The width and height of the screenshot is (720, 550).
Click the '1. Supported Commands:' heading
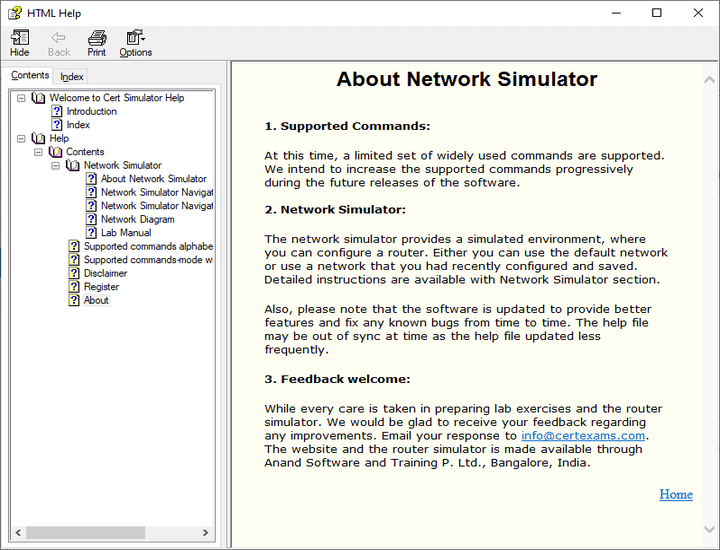click(x=347, y=126)
